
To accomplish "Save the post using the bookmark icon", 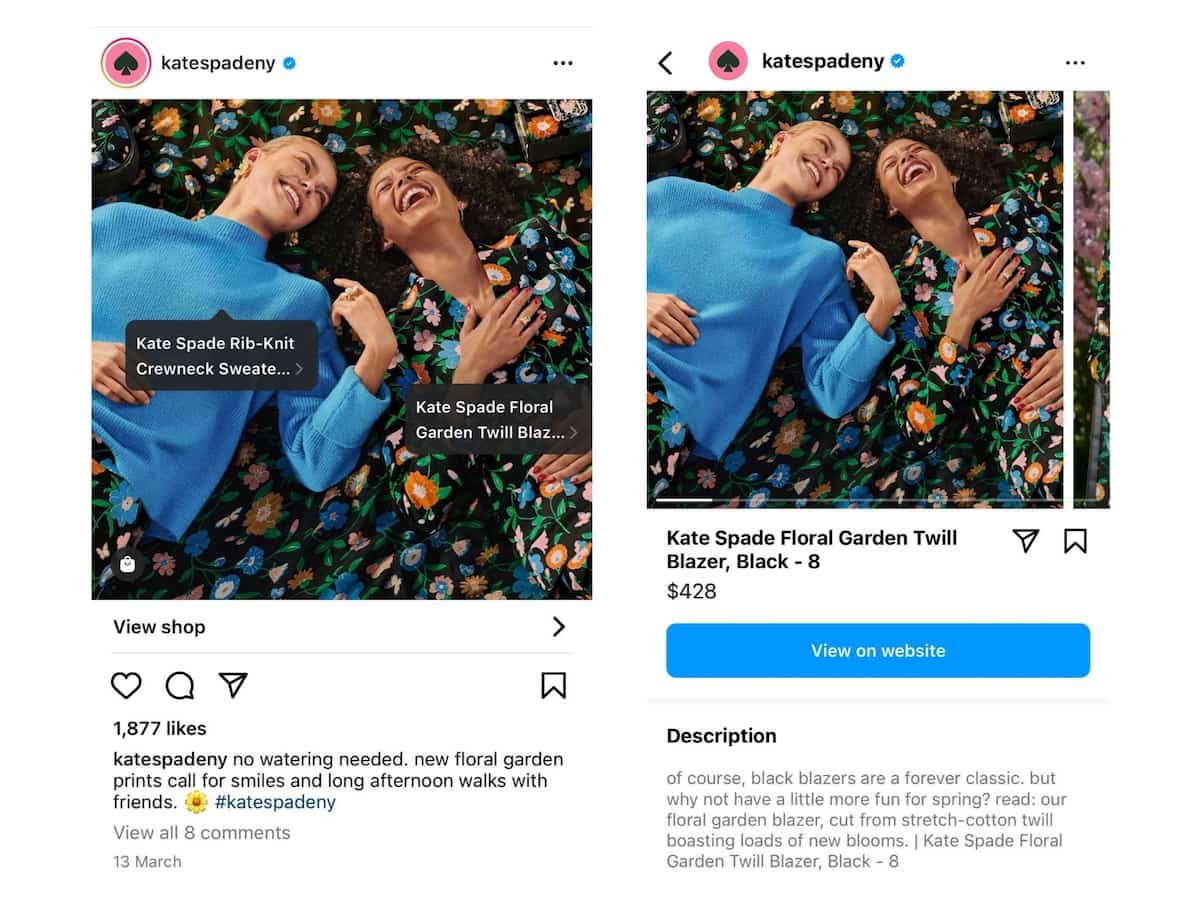I will pos(554,685).
